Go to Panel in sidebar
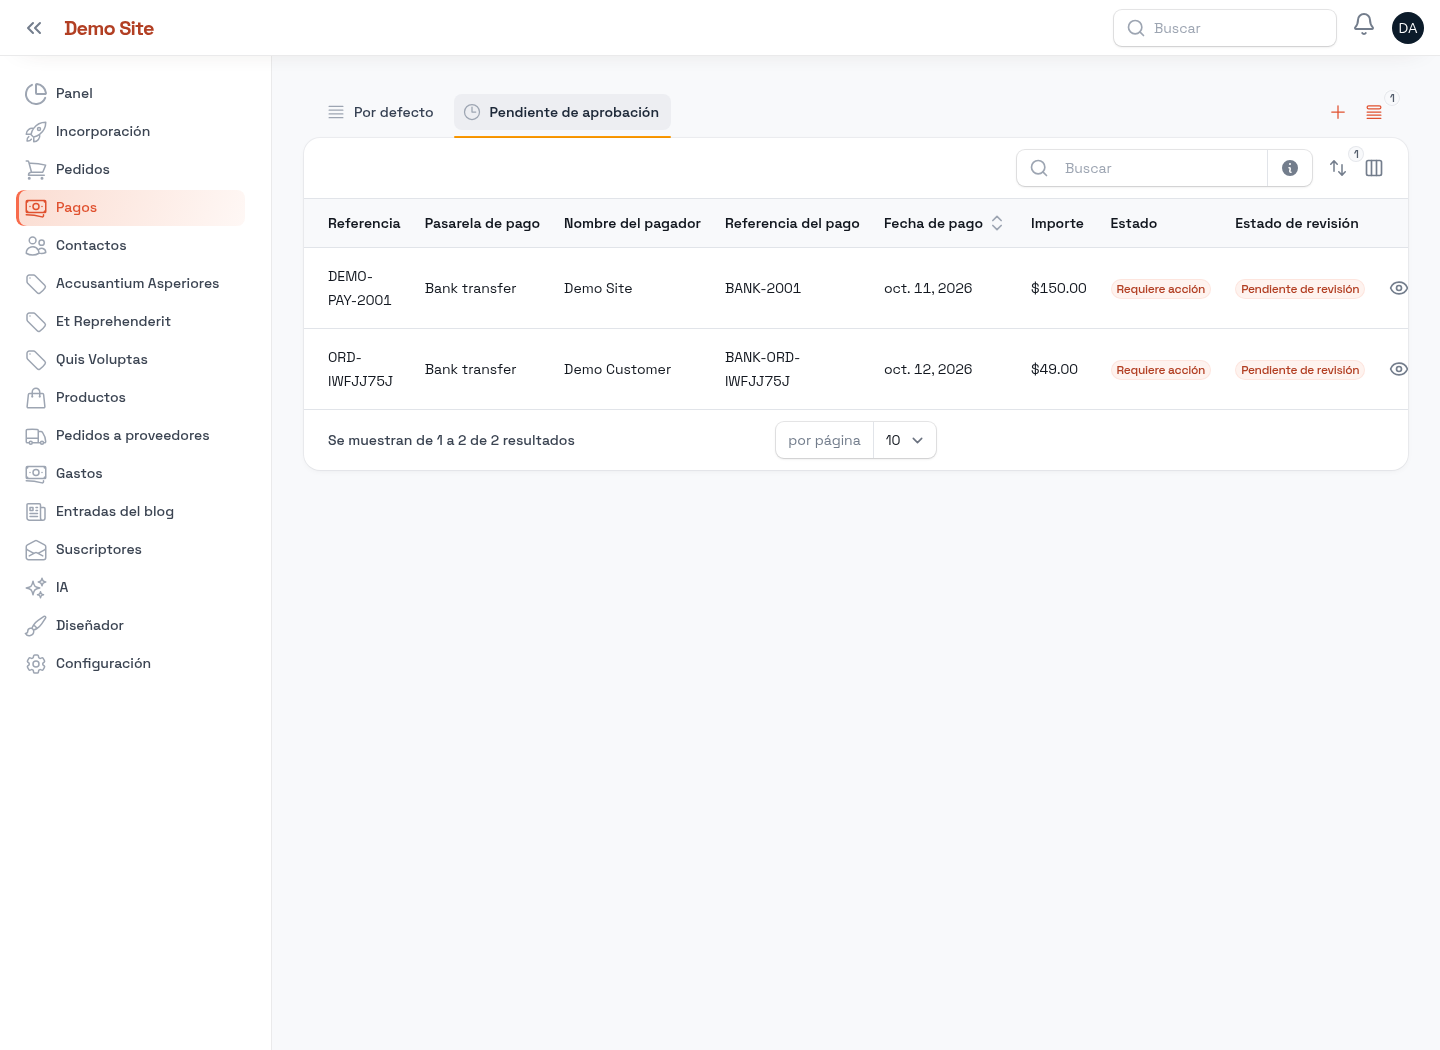Viewport: 1440px width, 1050px height. pos(131,93)
